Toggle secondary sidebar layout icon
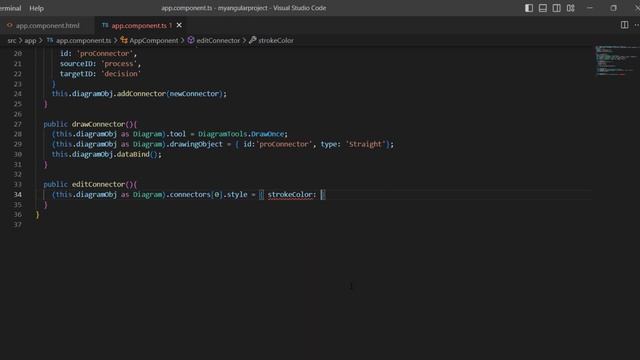Screen dimensions: 640x360 (556, 8)
